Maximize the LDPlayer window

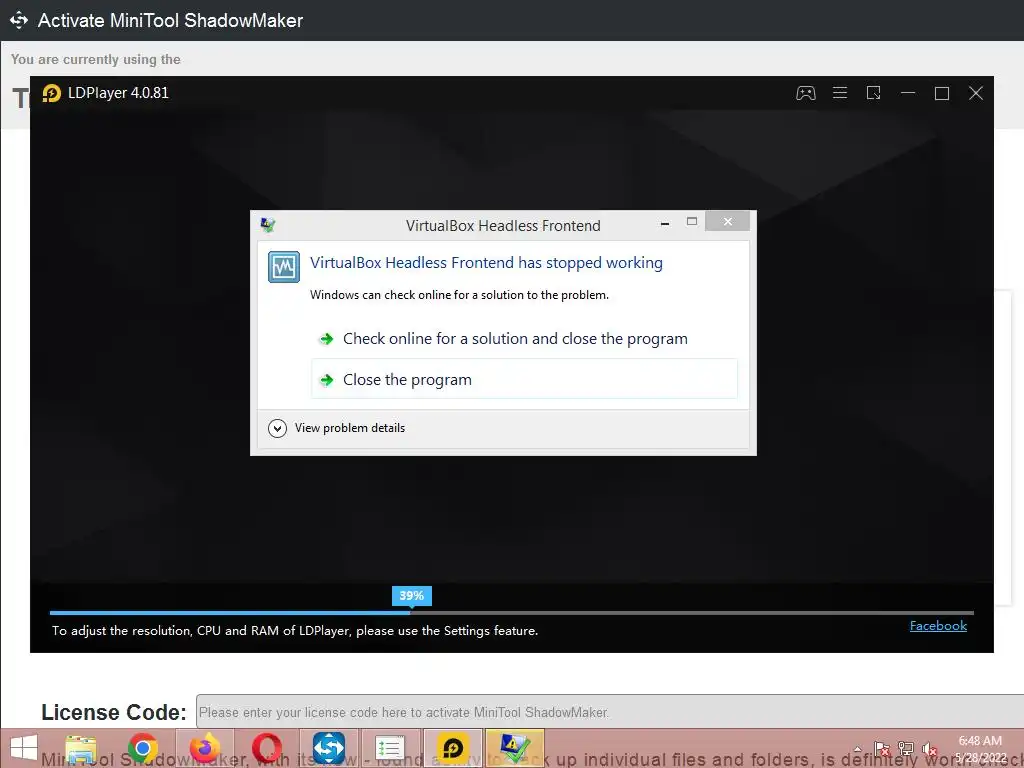pyautogui.click(x=942, y=93)
